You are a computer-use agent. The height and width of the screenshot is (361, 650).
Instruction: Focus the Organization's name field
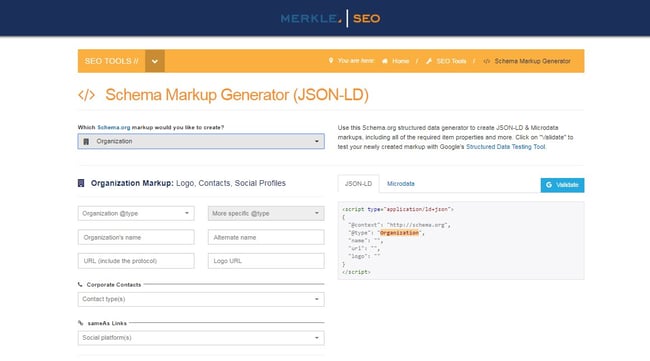click(x=136, y=237)
